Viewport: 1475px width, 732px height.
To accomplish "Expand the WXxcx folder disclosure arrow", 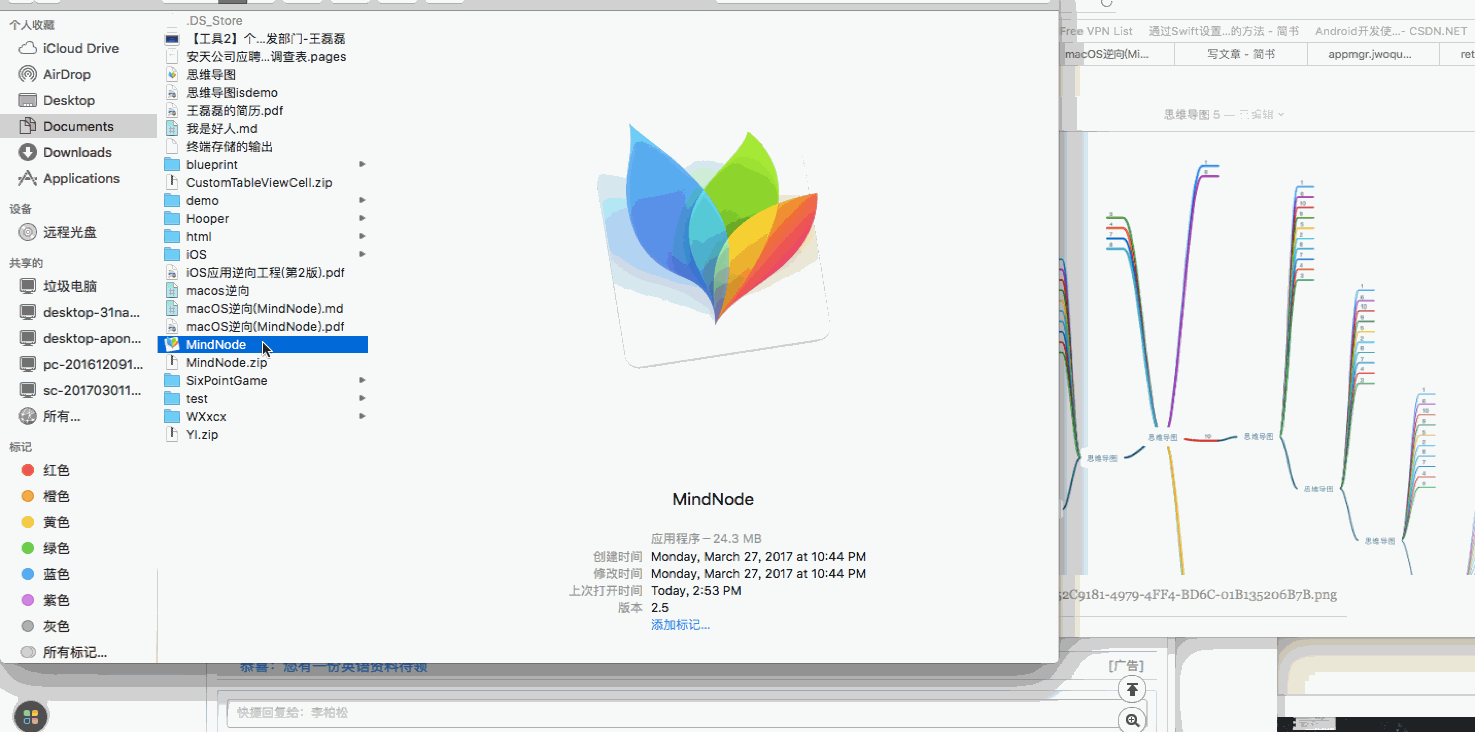I will 362,416.
